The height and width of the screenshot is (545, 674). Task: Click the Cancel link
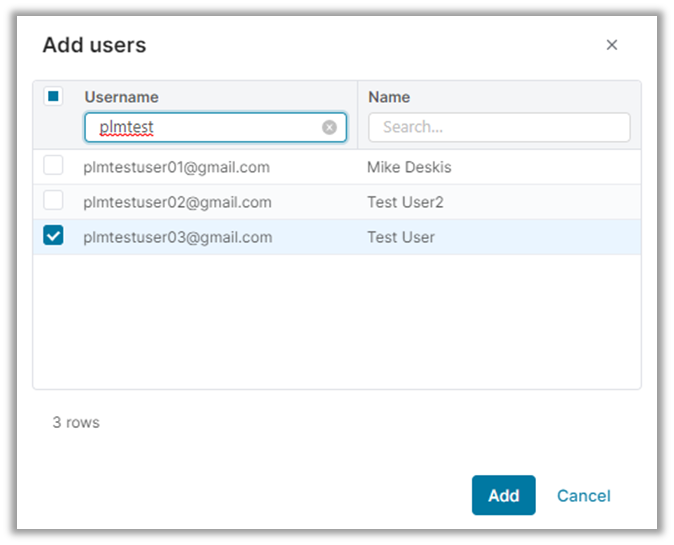click(583, 495)
